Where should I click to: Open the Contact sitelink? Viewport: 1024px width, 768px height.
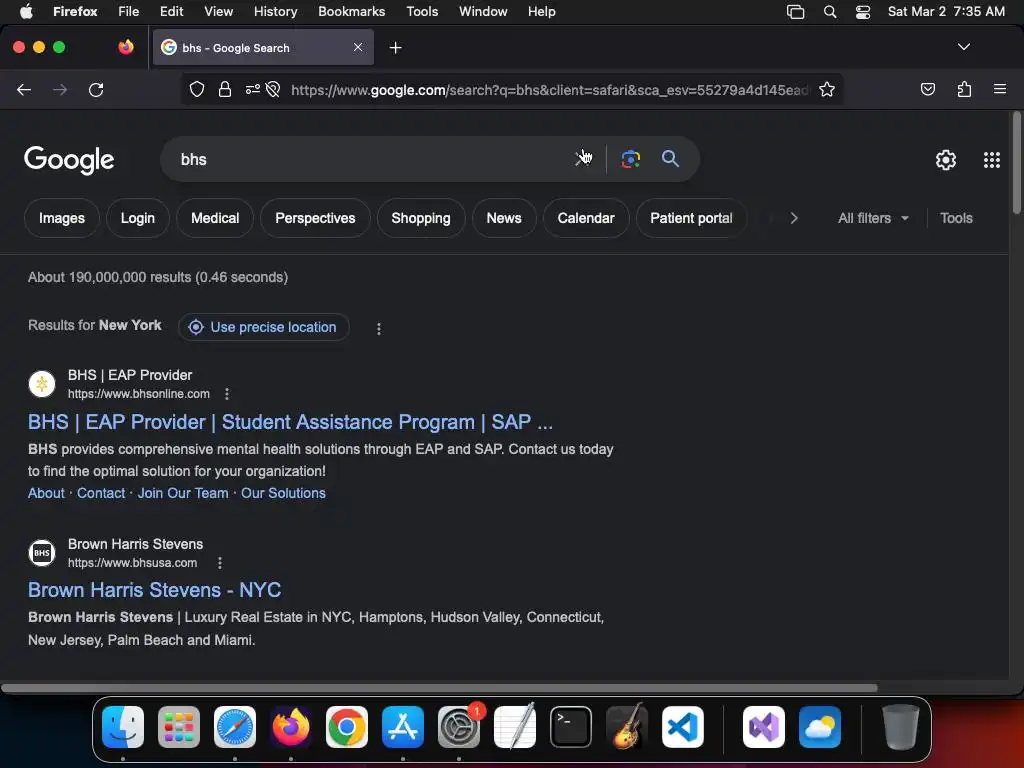101,493
